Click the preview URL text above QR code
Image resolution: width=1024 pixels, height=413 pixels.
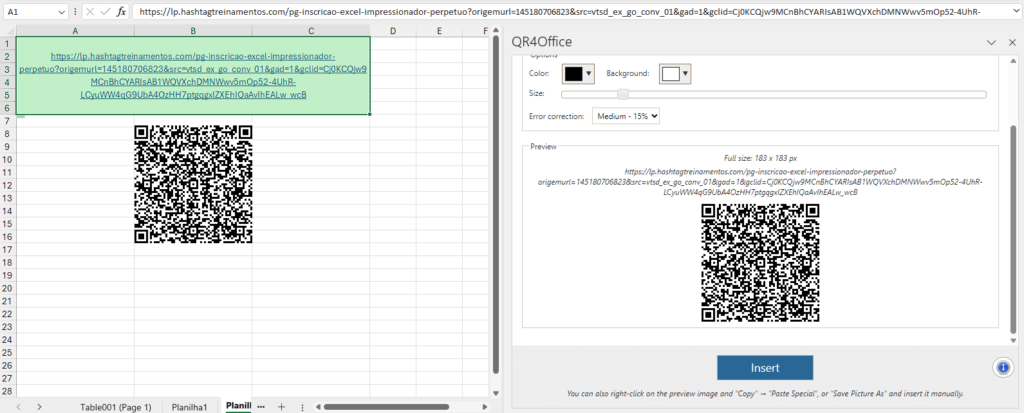click(x=760, y=180)
